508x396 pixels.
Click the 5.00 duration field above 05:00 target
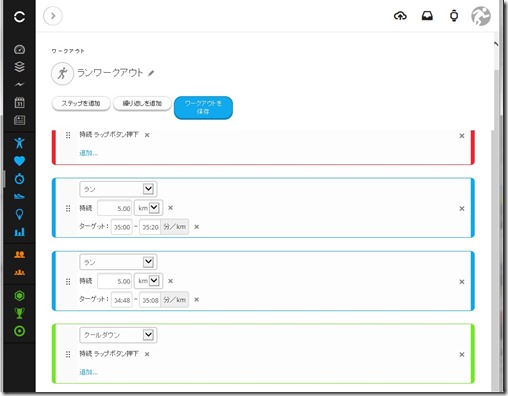pos(115,208)
